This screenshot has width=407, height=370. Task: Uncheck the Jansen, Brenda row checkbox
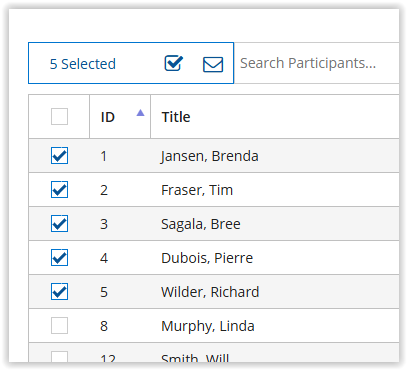point(59,156)
